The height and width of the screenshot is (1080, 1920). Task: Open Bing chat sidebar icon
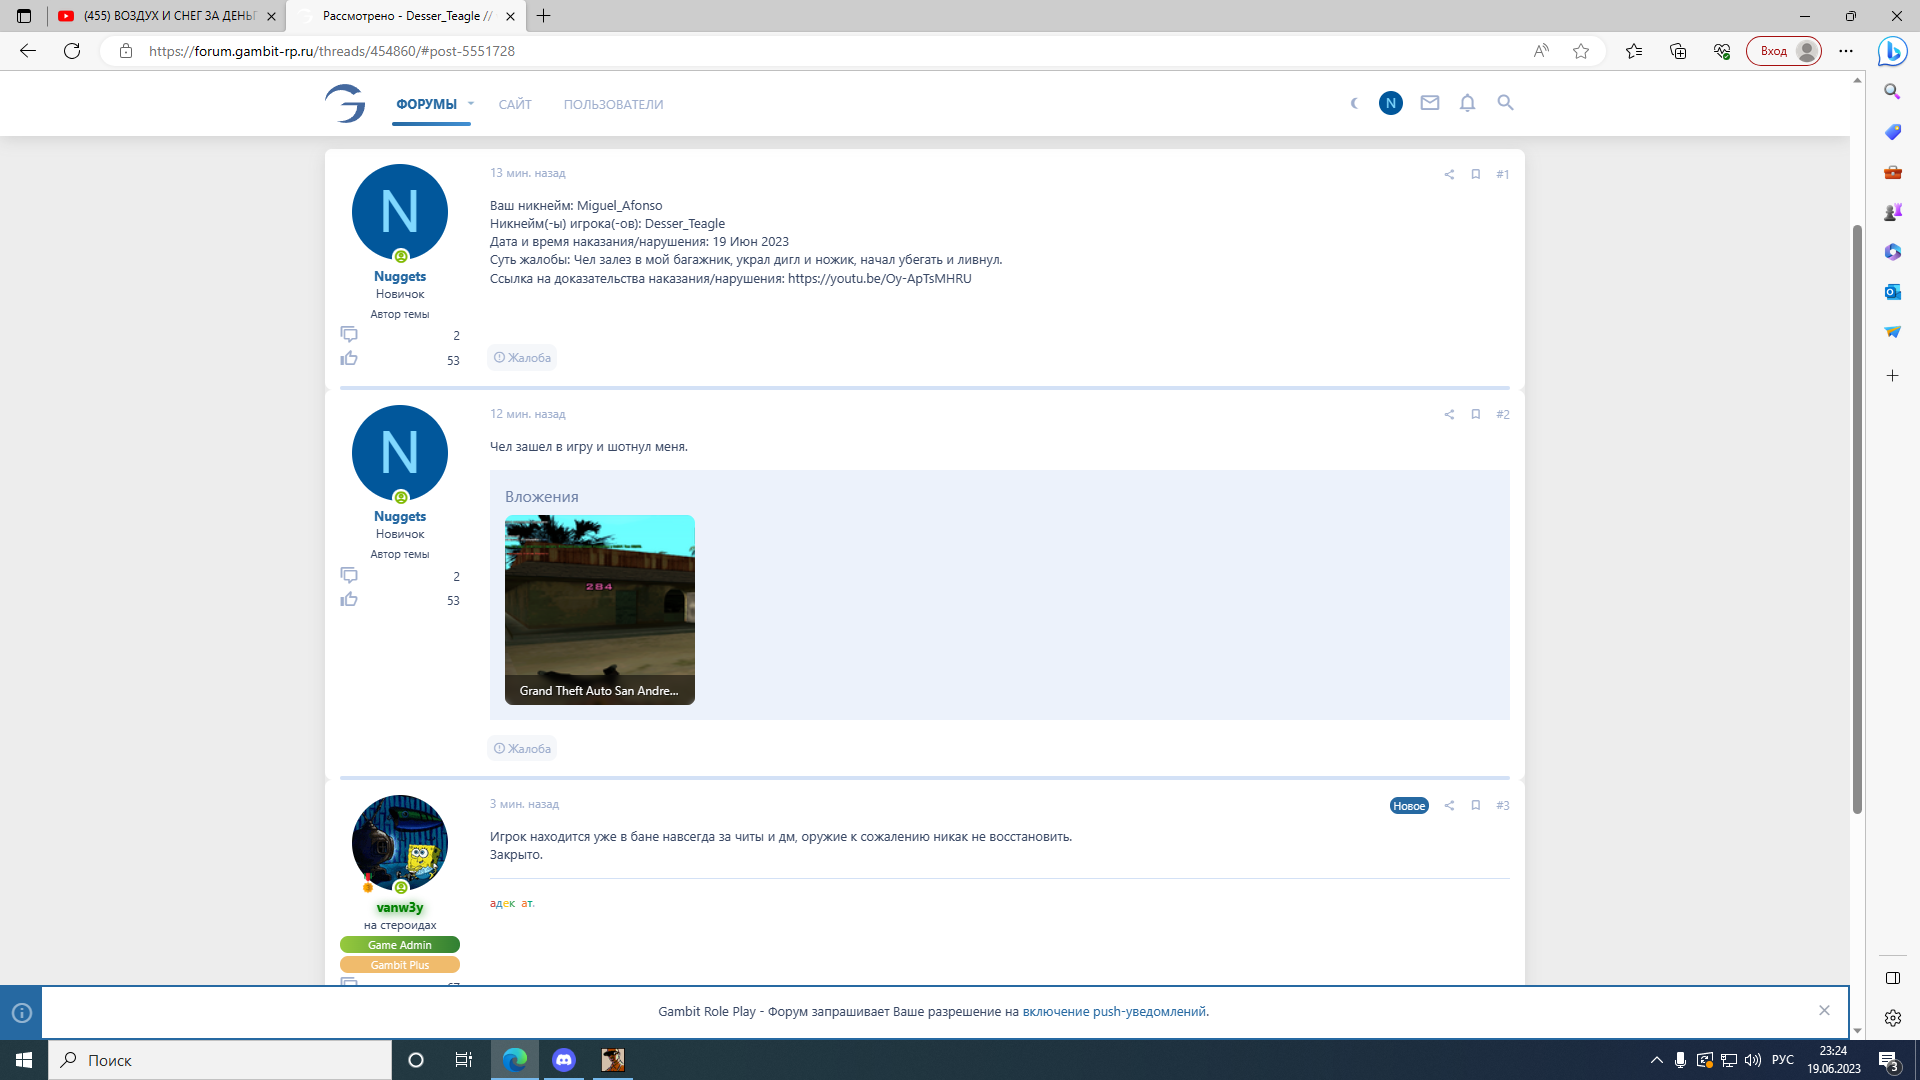pyautogui.click(x=1892, y=51)
